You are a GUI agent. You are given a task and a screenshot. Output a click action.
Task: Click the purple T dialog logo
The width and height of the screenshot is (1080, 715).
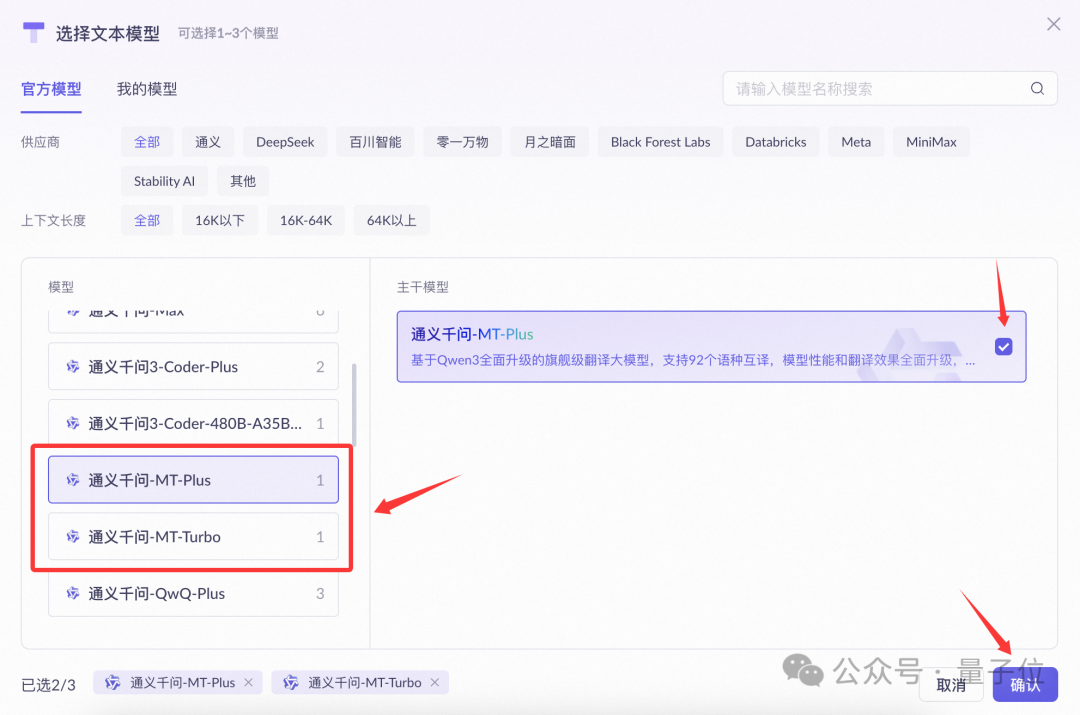tap(34, 33)
